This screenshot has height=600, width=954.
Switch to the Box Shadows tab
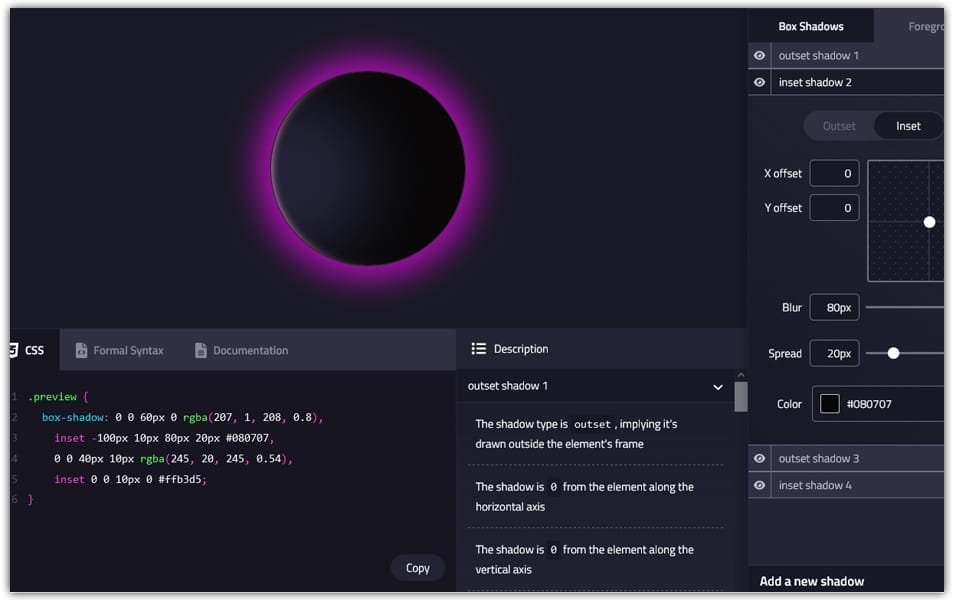tap(811, 26)
